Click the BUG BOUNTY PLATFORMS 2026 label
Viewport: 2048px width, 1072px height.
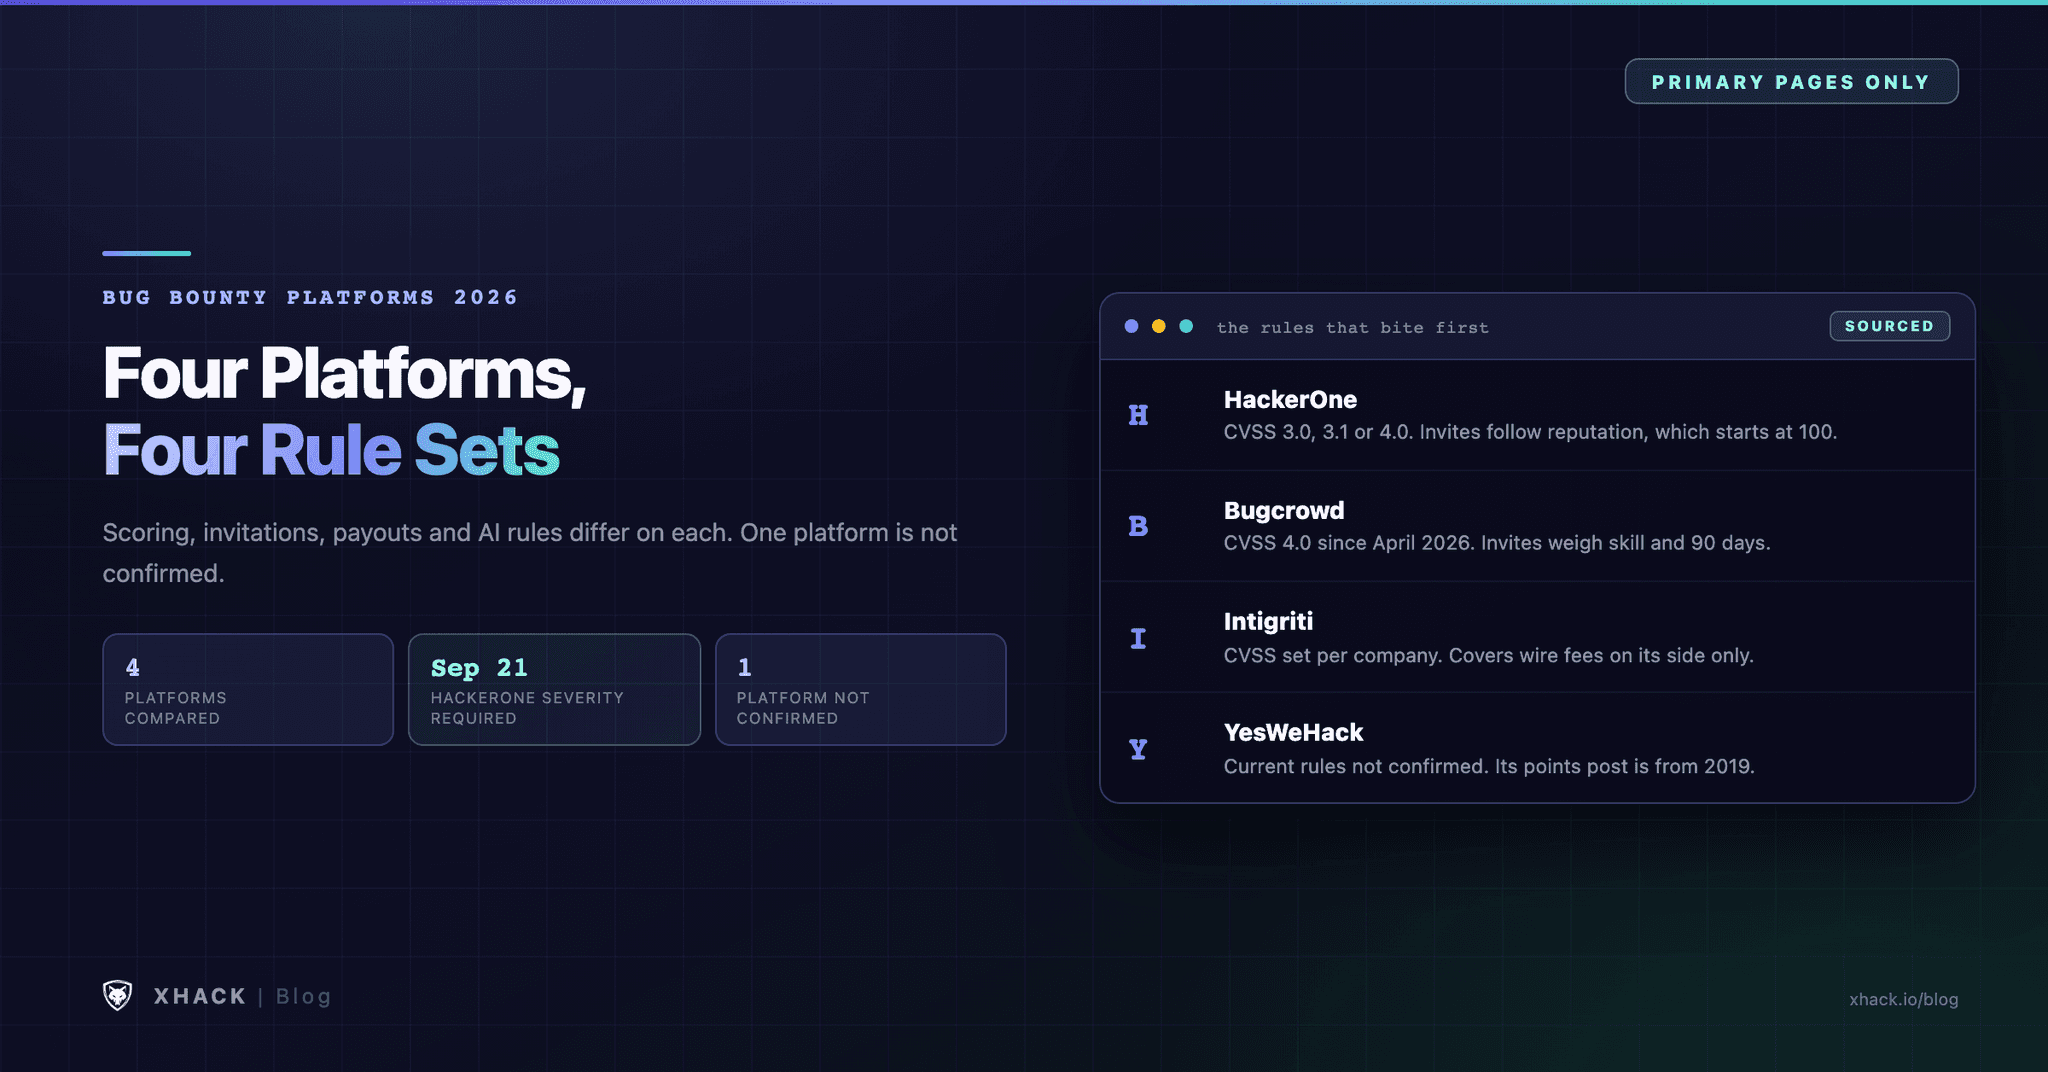tap(310, 297)
